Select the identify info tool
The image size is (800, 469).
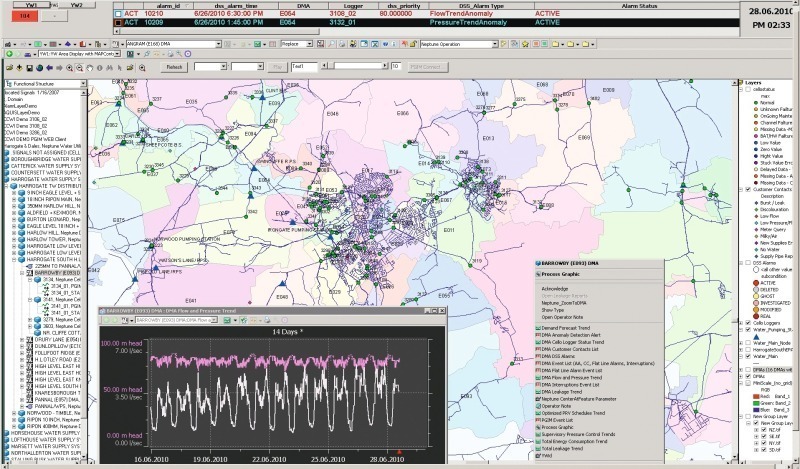coord(99,67)
